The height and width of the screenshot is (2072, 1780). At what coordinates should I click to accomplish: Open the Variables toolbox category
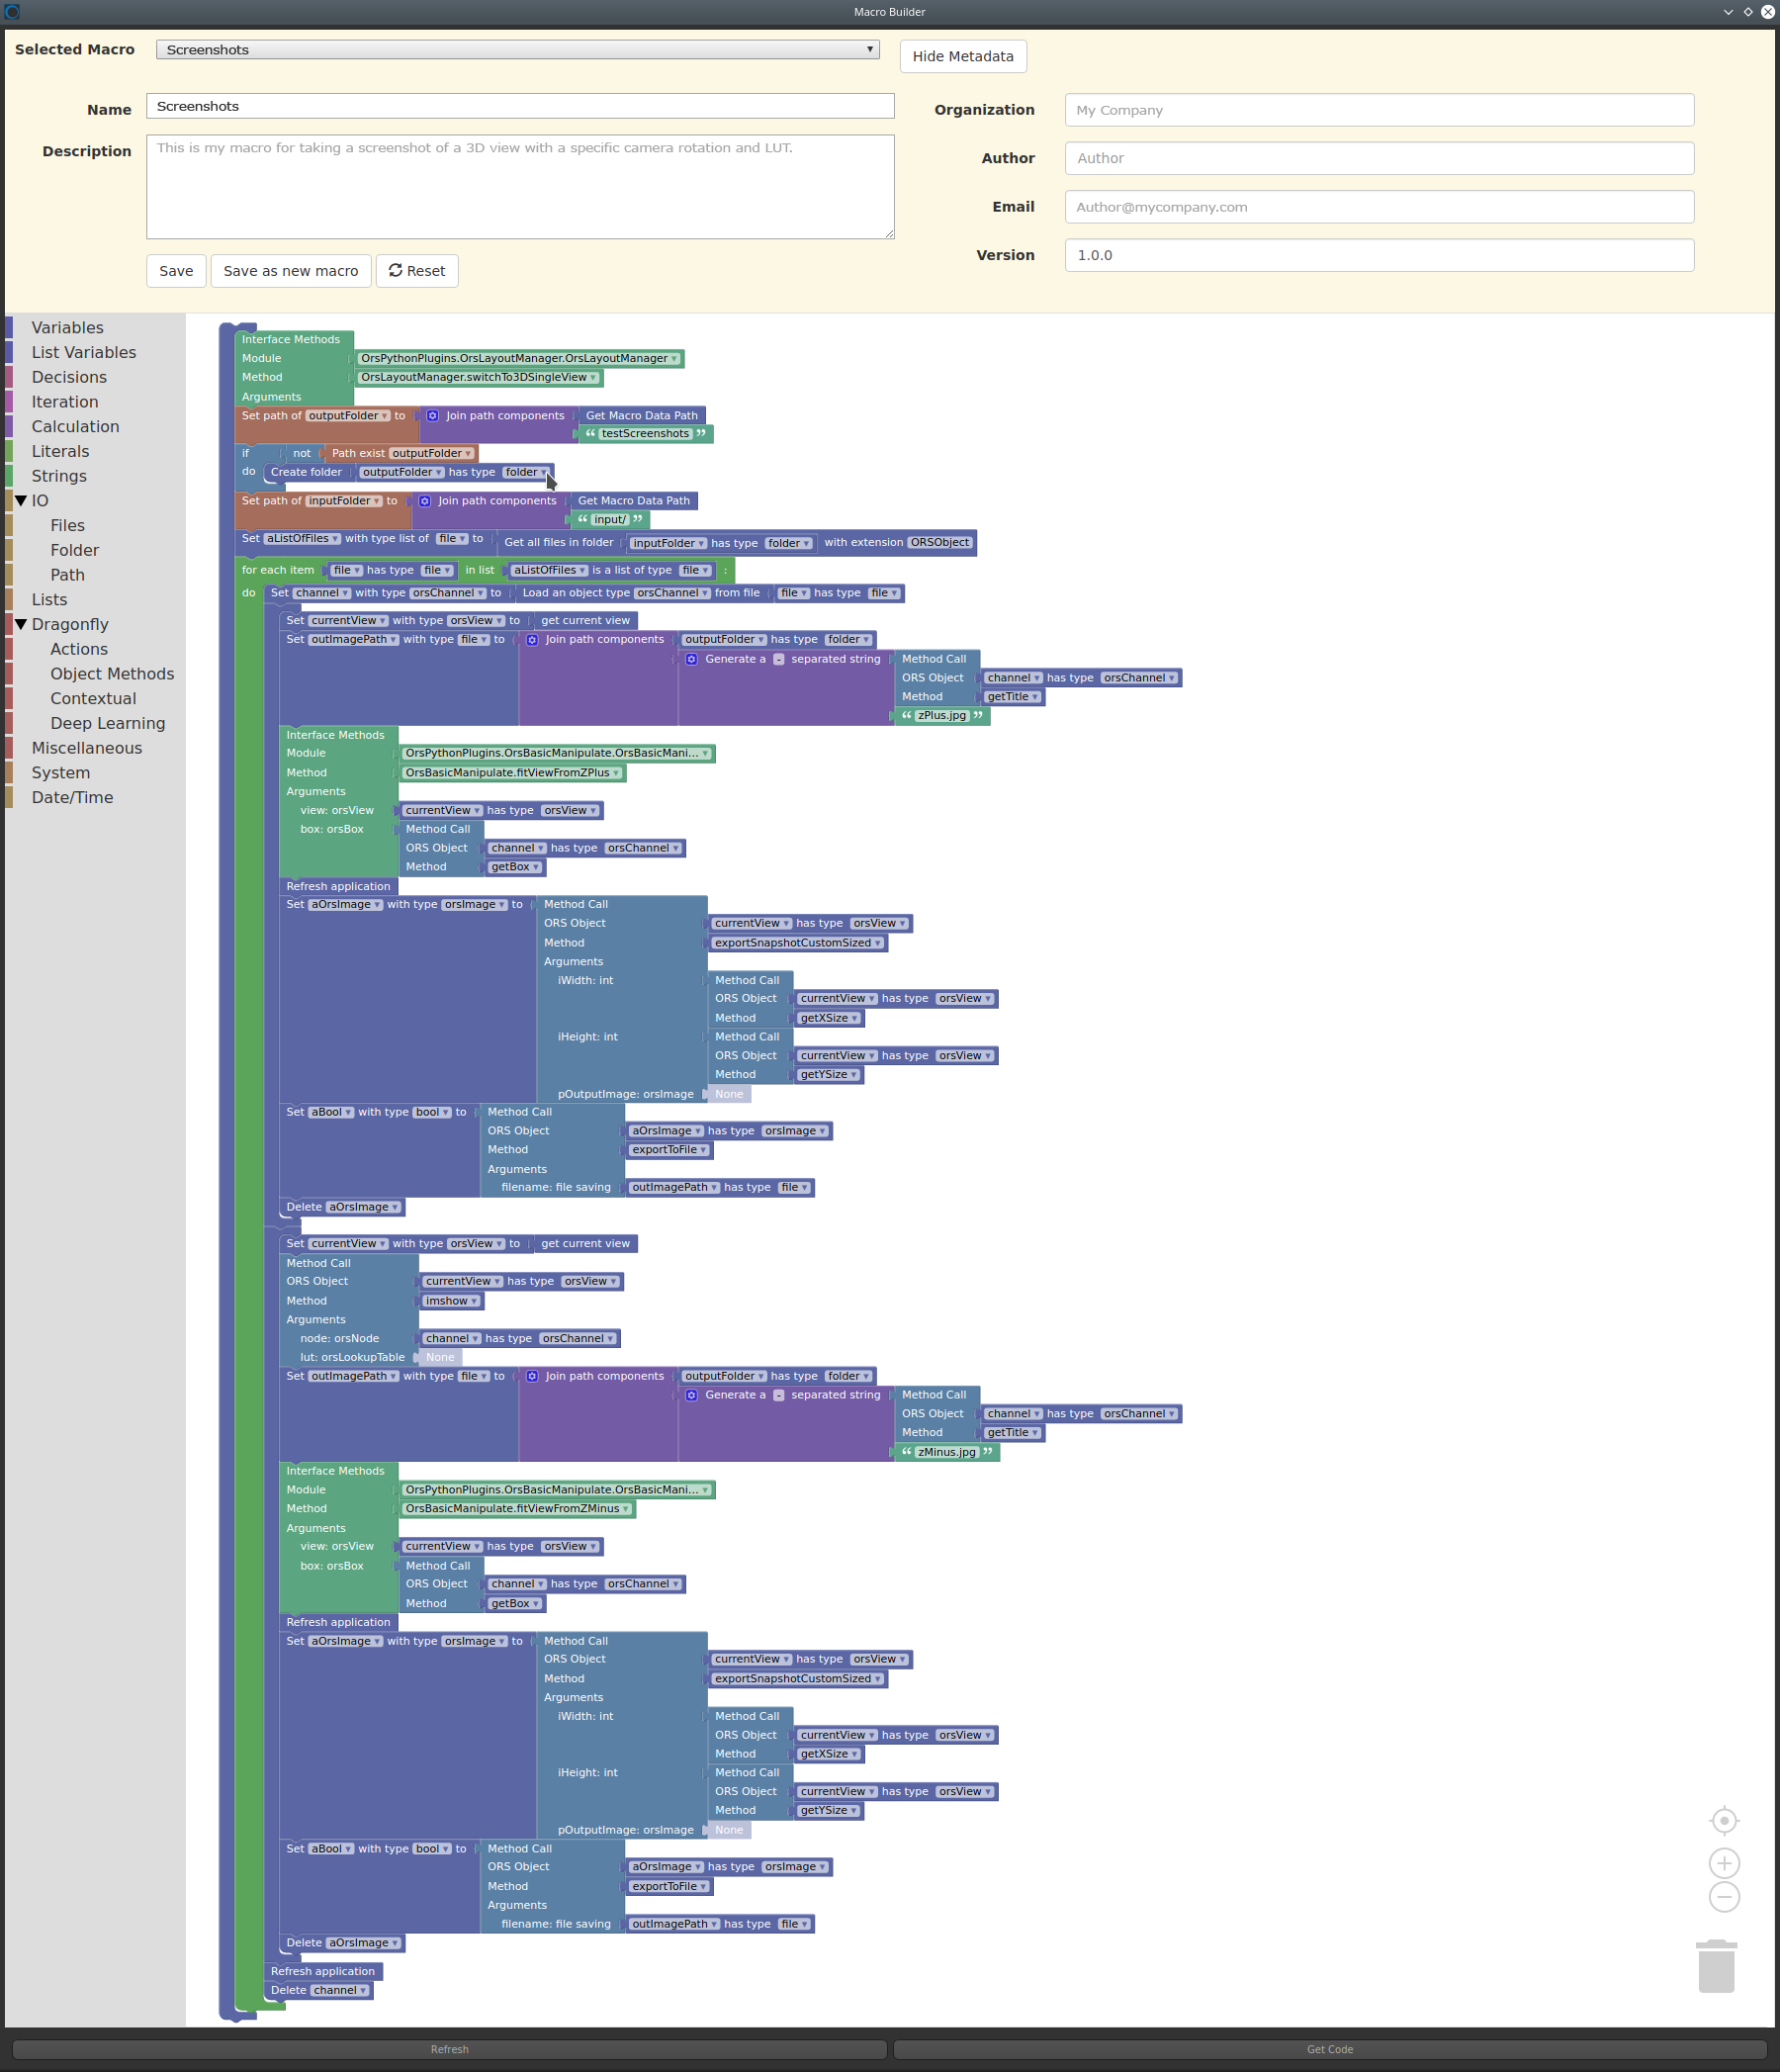point(67,327)
